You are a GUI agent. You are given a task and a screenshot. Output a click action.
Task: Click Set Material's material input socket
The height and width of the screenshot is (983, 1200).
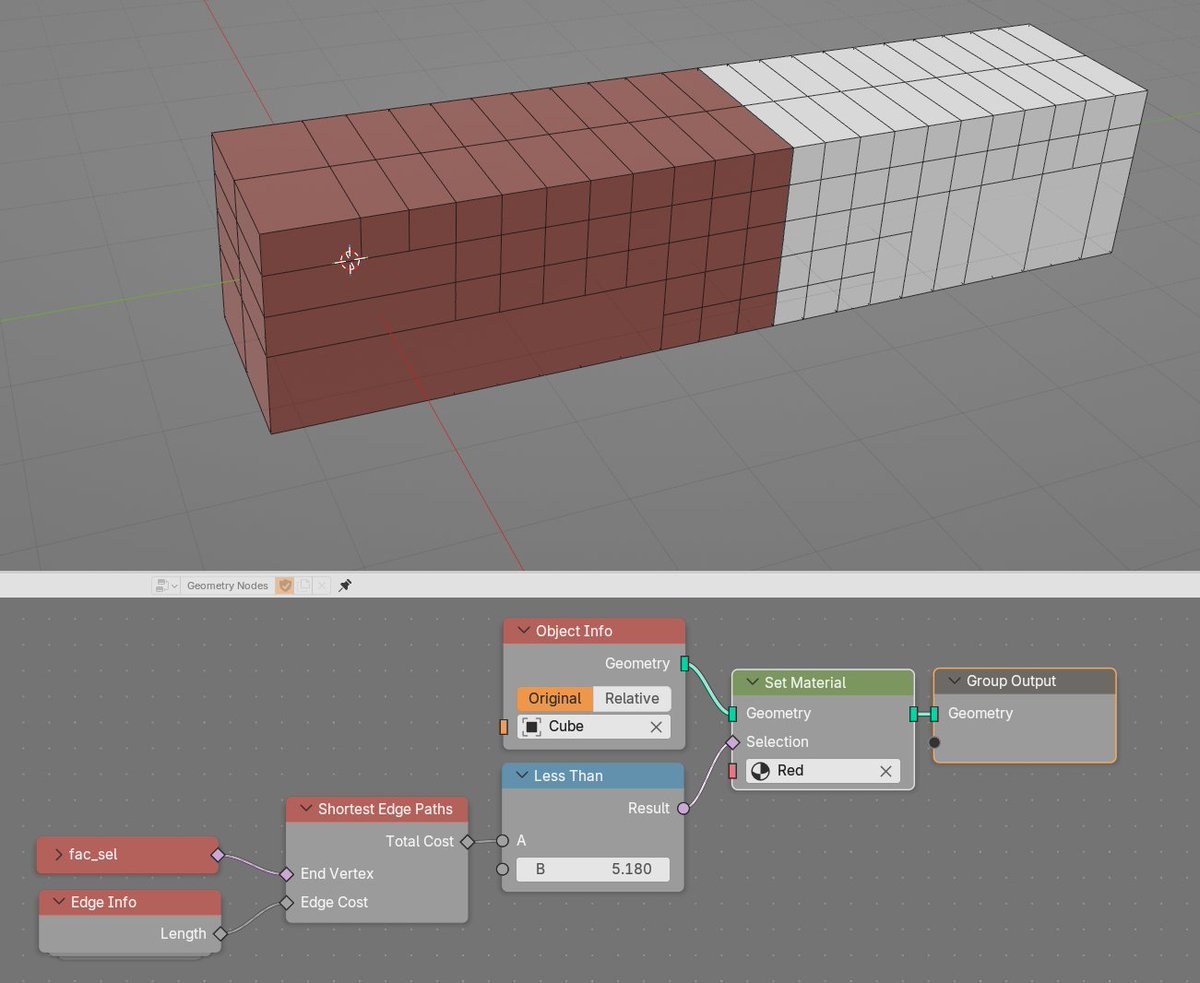click(x=733, y=771)
